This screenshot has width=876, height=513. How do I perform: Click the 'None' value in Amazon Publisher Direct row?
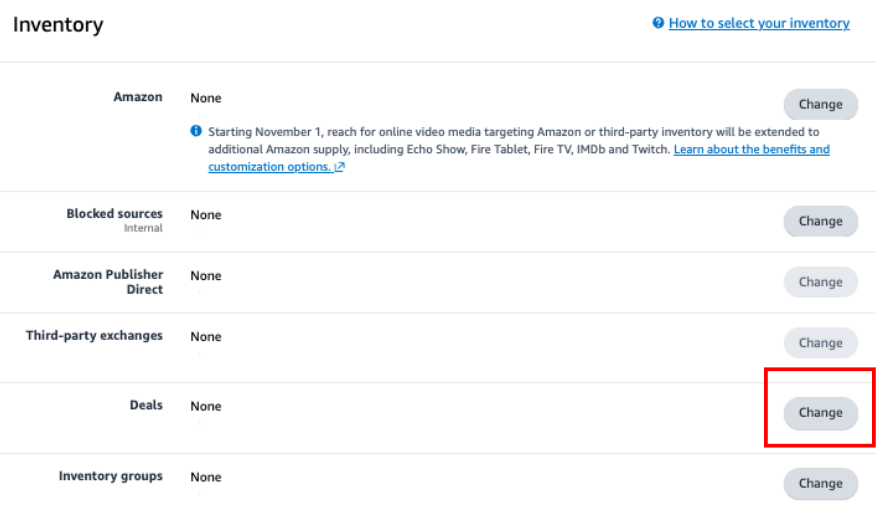[x=206, y=276]
